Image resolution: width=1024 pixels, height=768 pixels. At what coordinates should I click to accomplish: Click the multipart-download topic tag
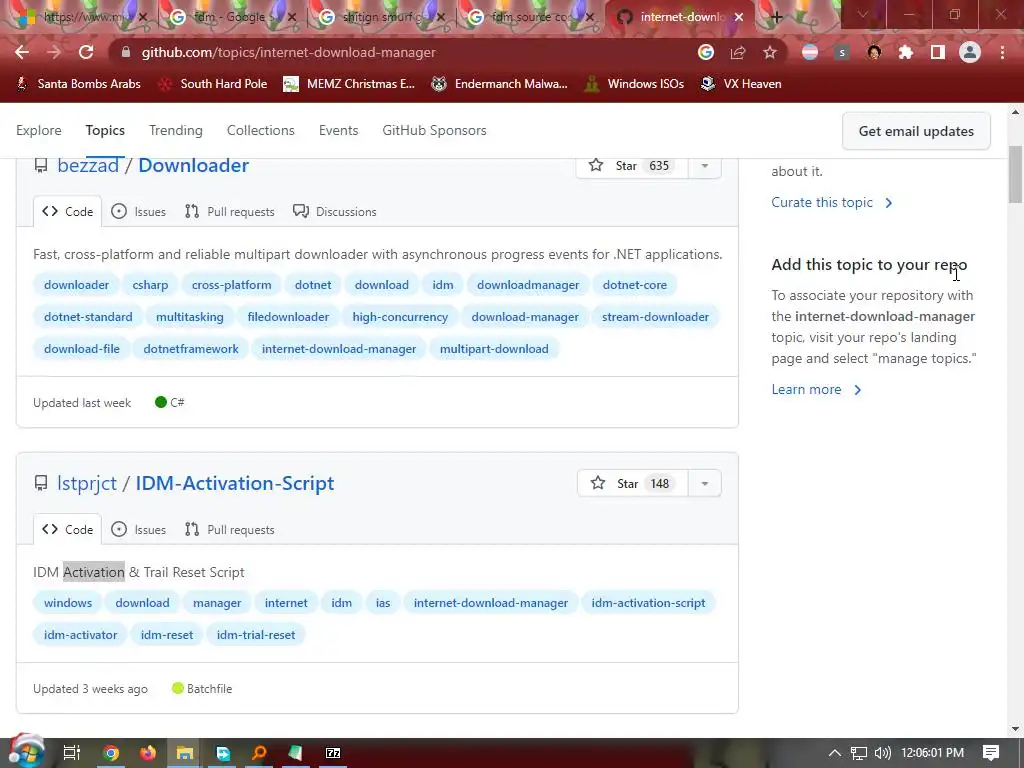[494, 349]
